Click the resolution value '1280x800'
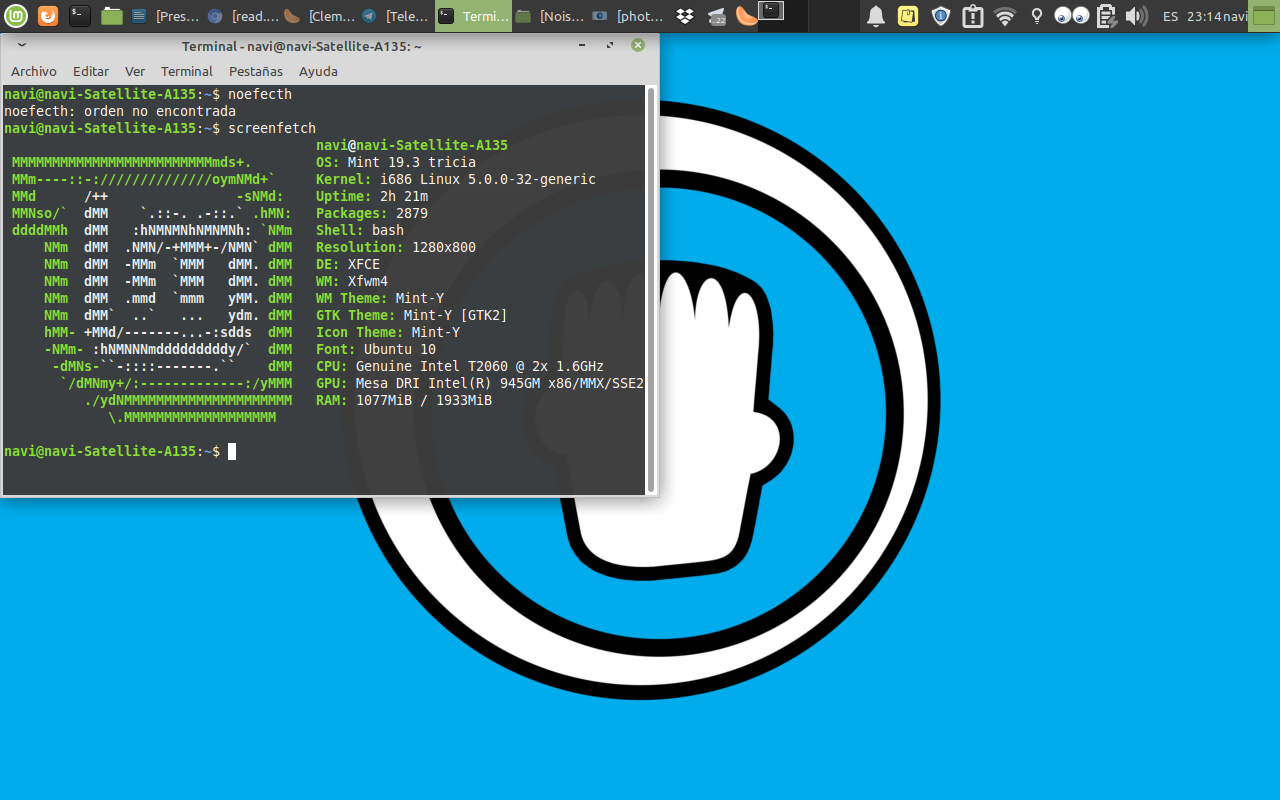Viewport: 1280px width, 800px height. point(444,247)
